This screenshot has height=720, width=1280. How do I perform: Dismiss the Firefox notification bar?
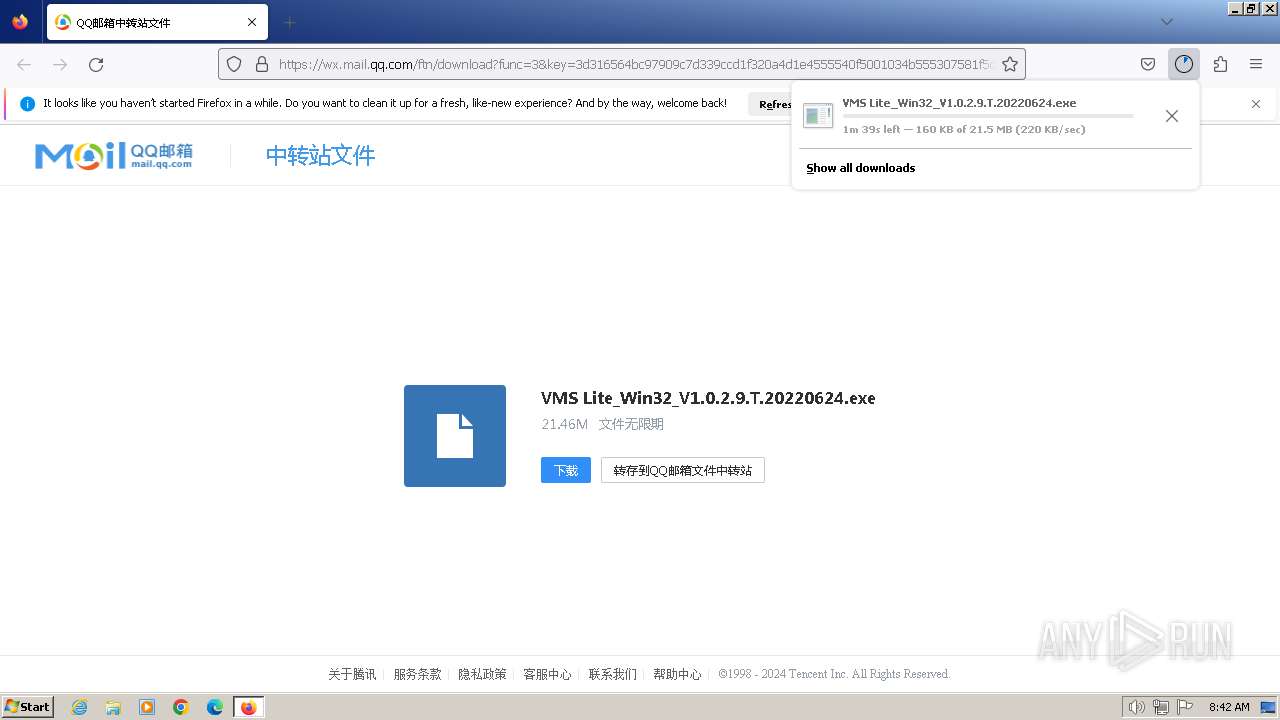point(1256,104)
